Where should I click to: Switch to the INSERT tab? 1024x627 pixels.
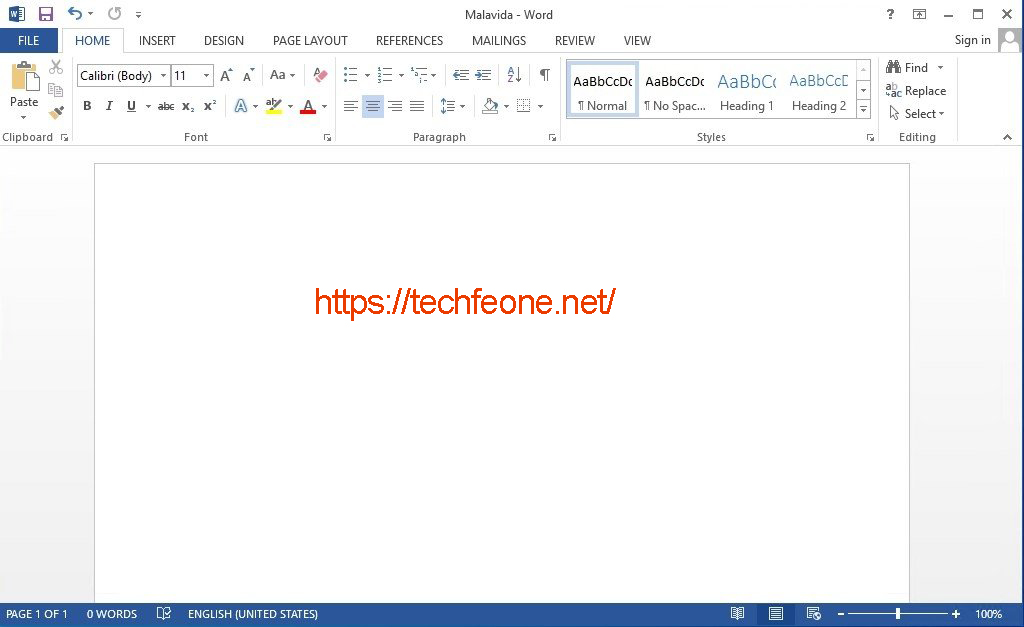tap(157, 40)
